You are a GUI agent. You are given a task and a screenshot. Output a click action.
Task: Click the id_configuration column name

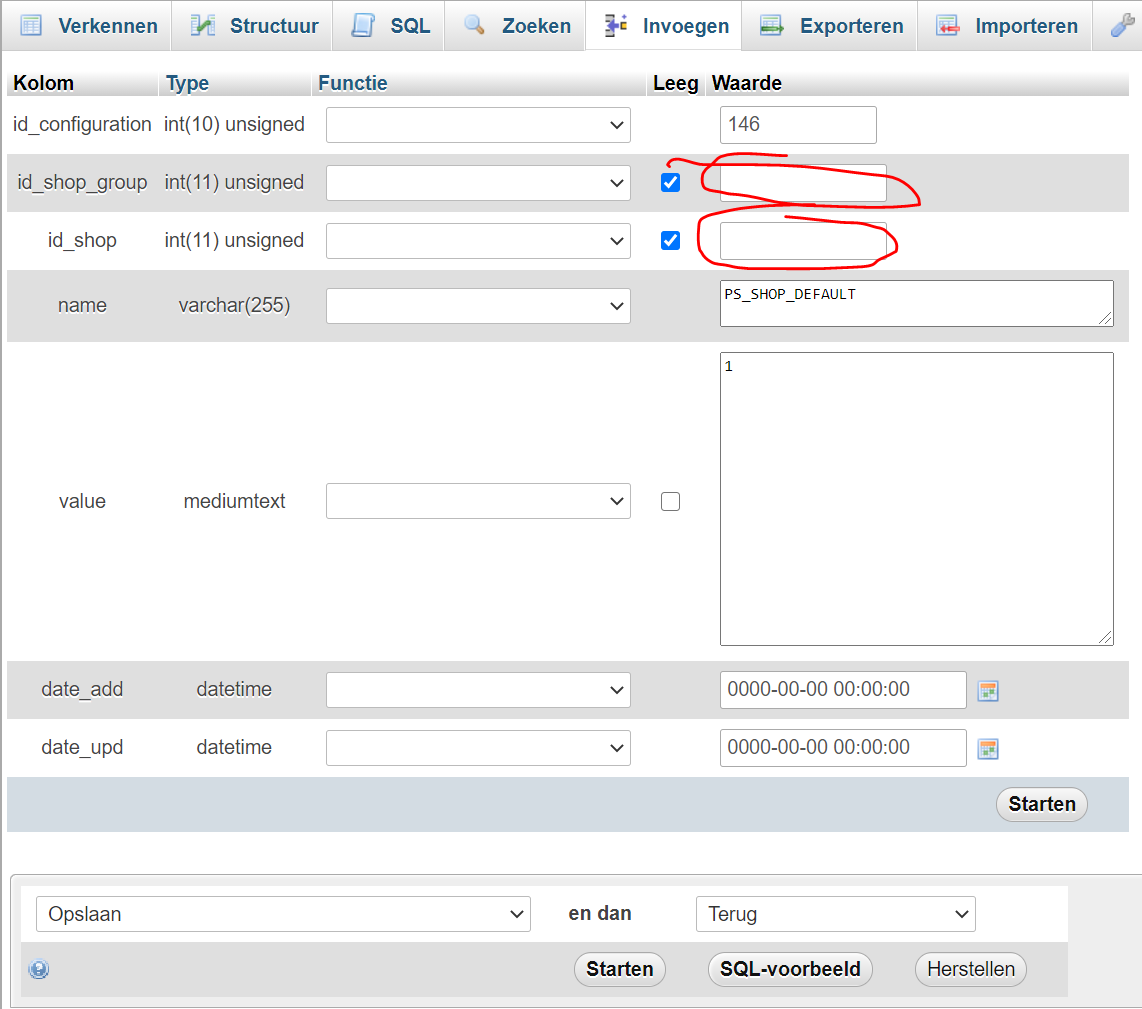pos(82,125)
